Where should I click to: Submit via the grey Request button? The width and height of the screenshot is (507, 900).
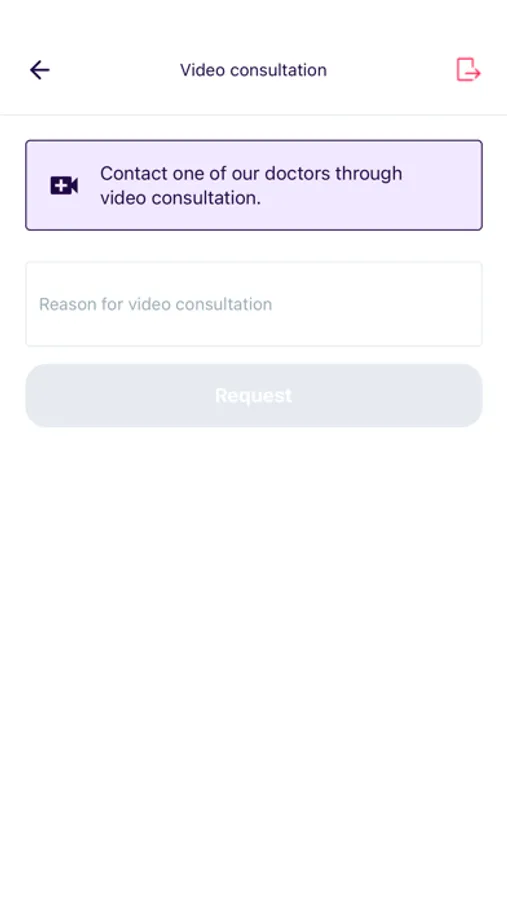click(x=254, y=395)
